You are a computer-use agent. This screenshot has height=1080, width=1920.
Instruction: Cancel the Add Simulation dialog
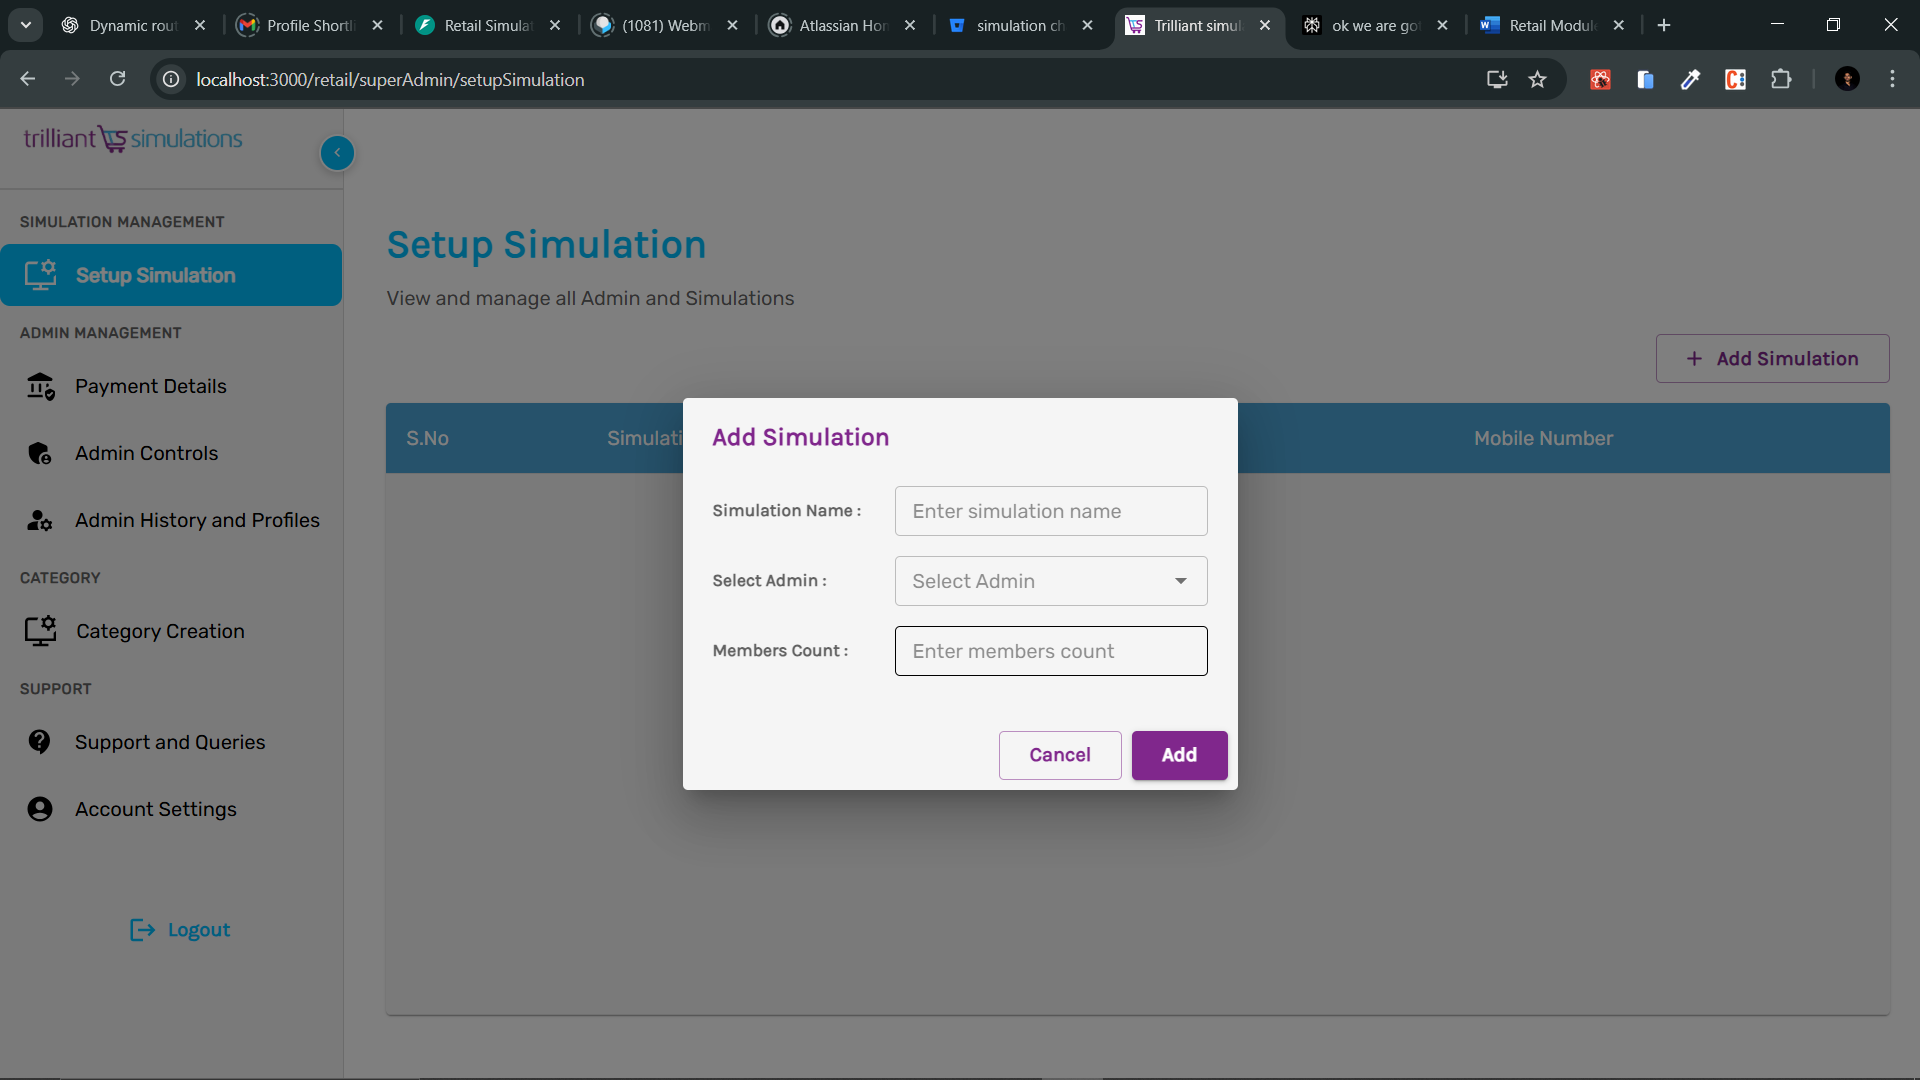click(x=1059, y=755)
